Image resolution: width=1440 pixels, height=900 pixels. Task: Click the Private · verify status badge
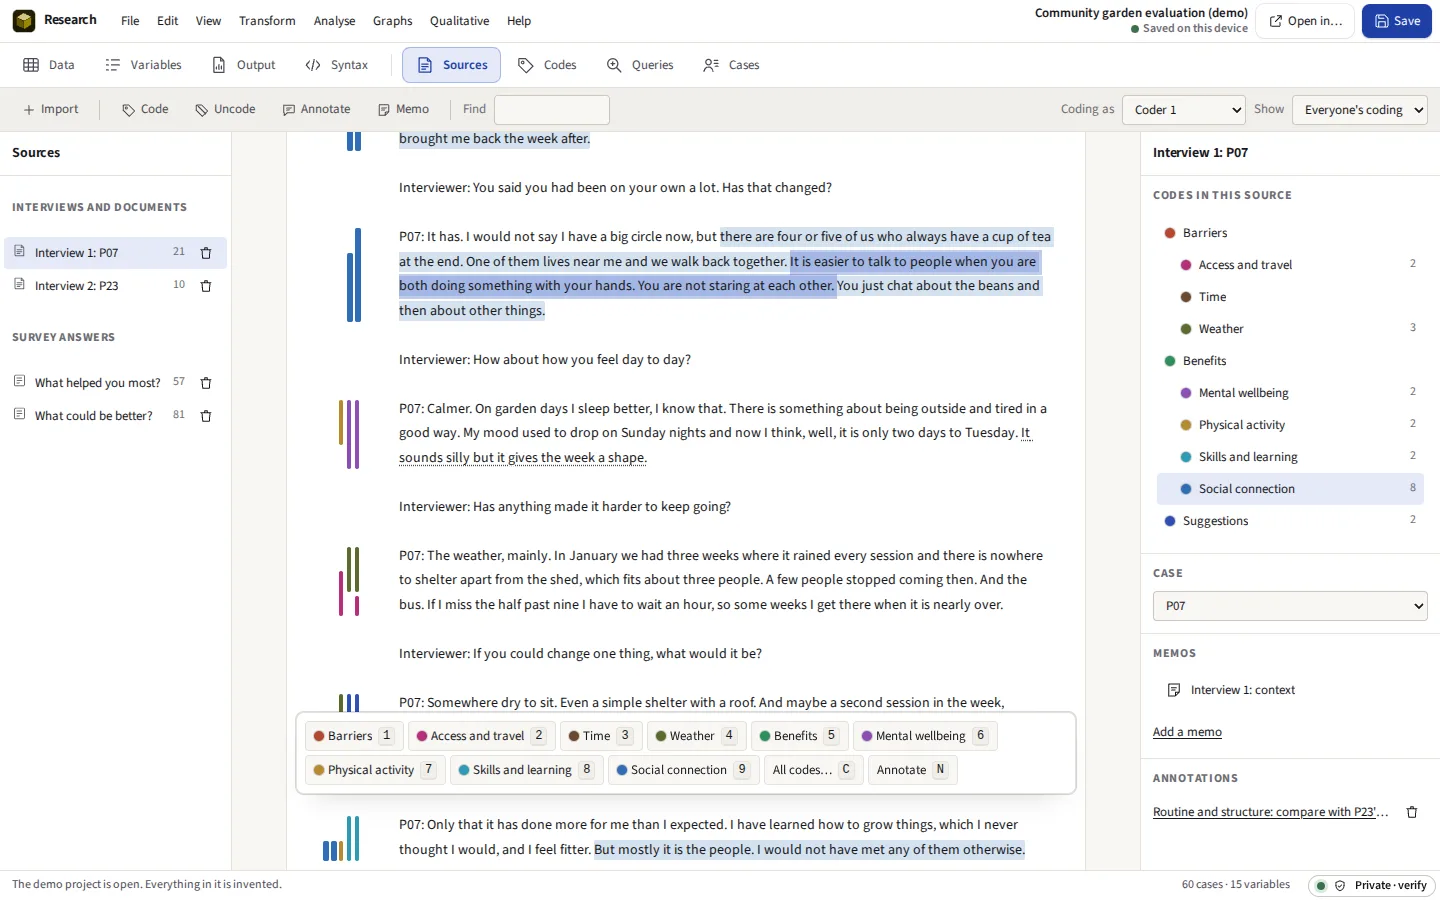tap(1372, 885)
